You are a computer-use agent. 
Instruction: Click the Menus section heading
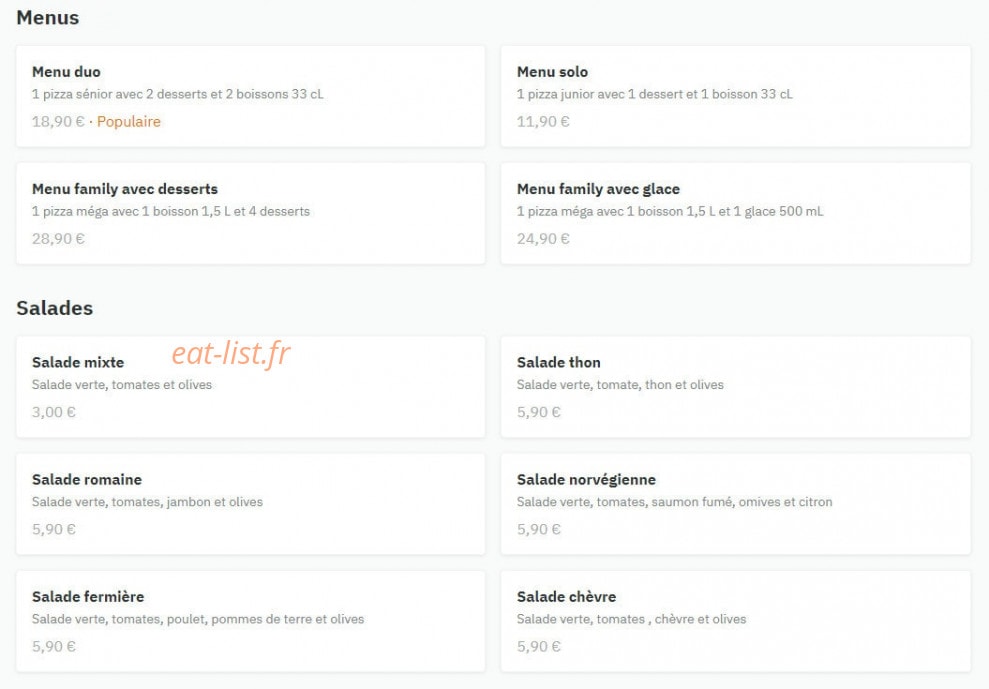[48, 18]
